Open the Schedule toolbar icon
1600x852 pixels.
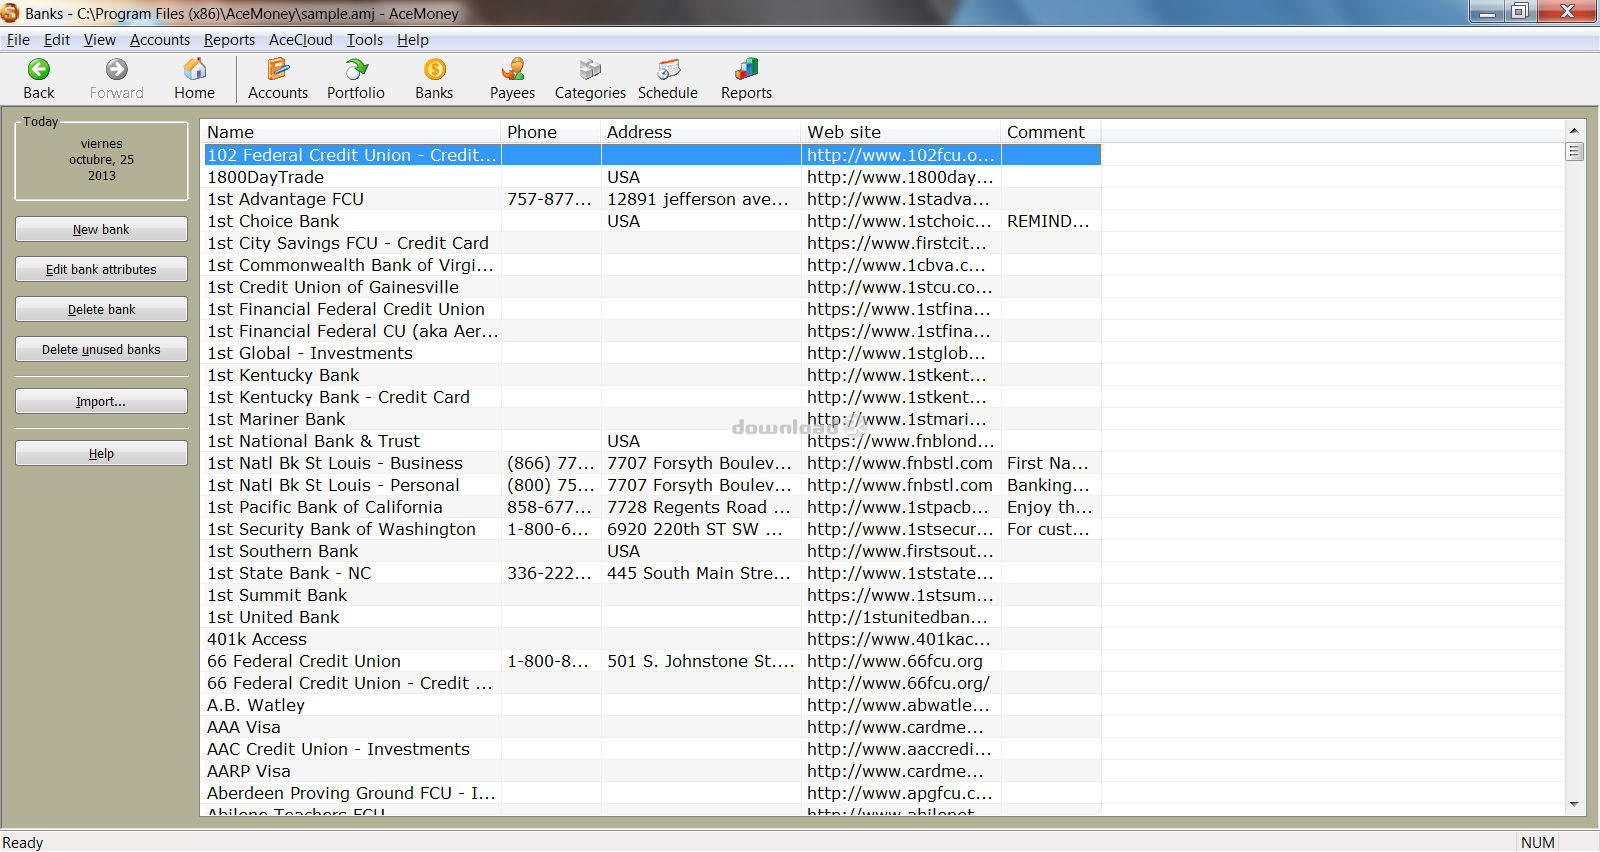click(x=668, y=70)
